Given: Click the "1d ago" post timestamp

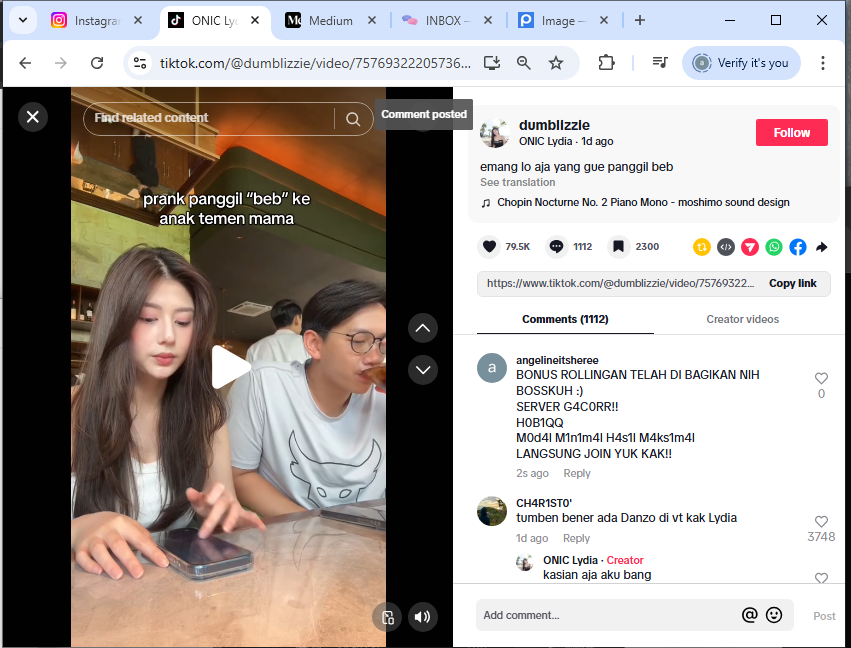Looking at the screenshot, I should pyautogui.click(x=597, y=142).
